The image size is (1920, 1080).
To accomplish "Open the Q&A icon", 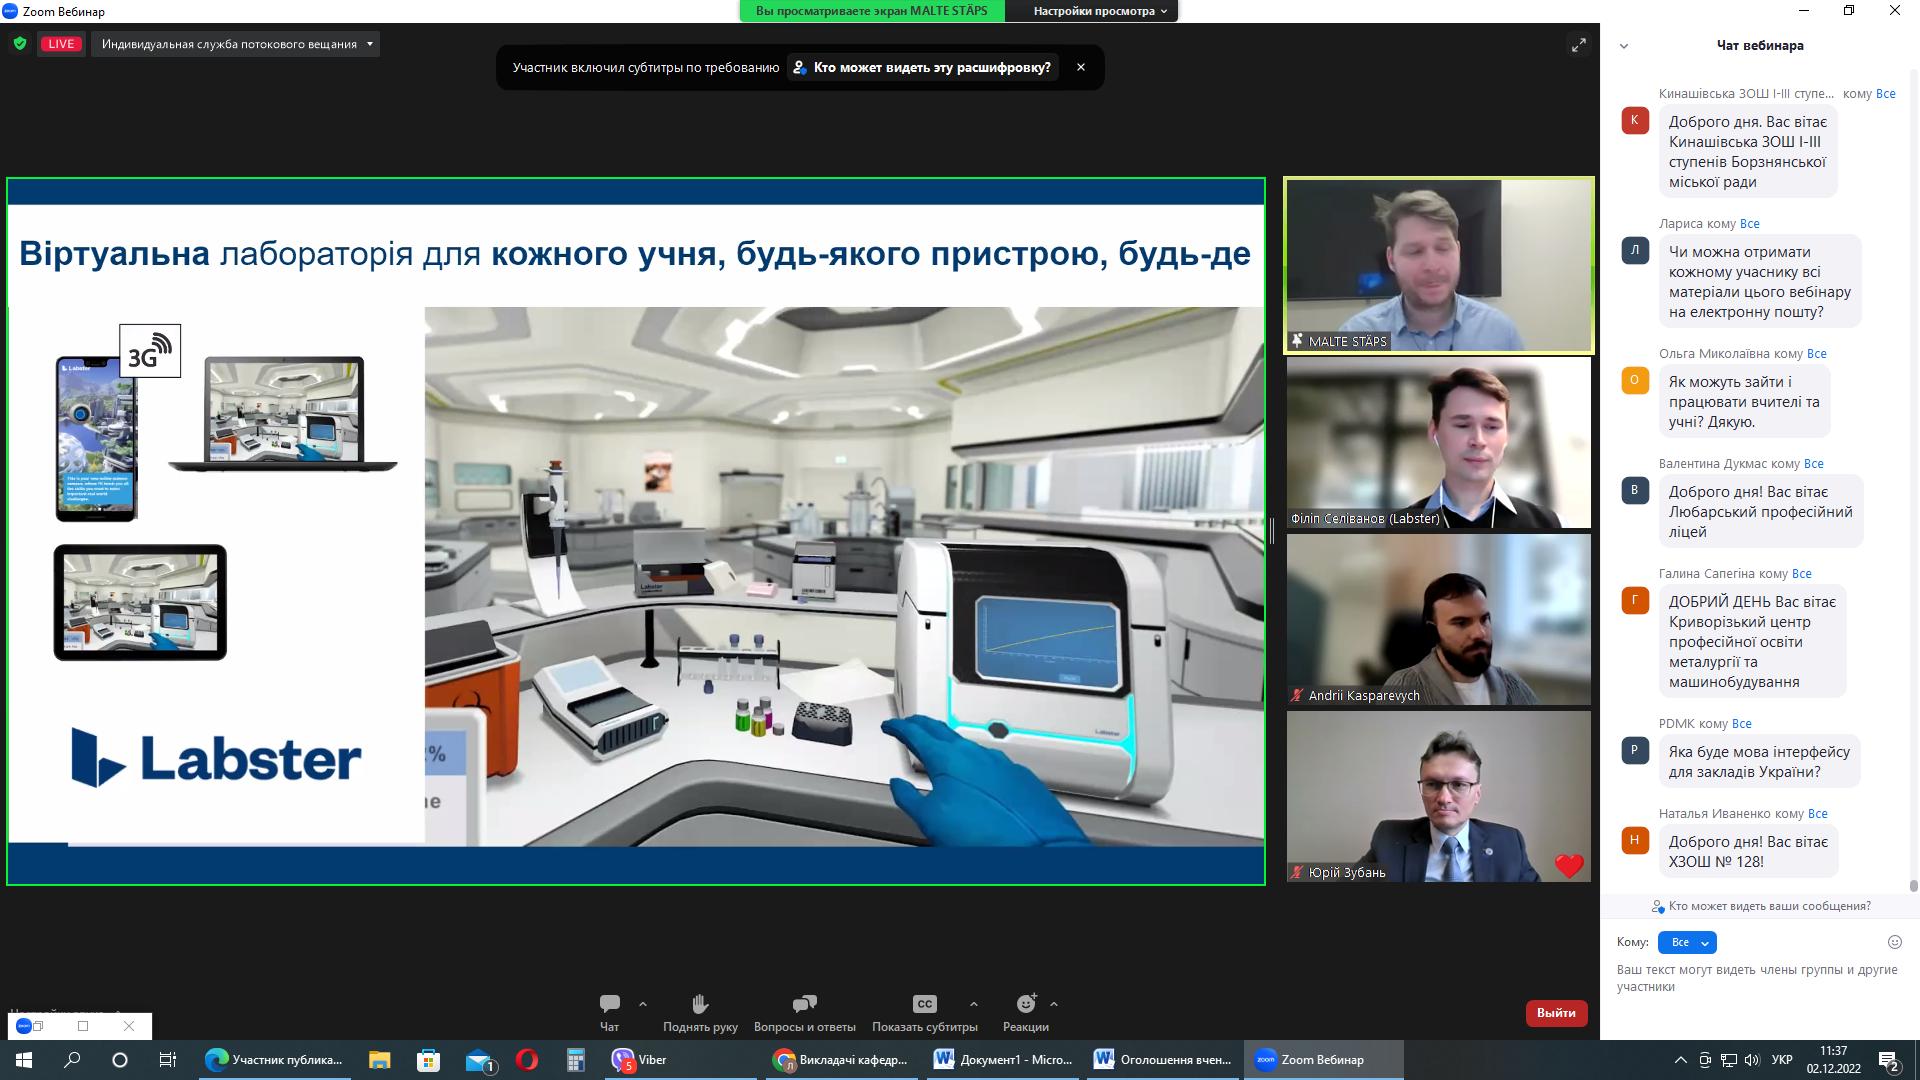I will pos(804,1004).
